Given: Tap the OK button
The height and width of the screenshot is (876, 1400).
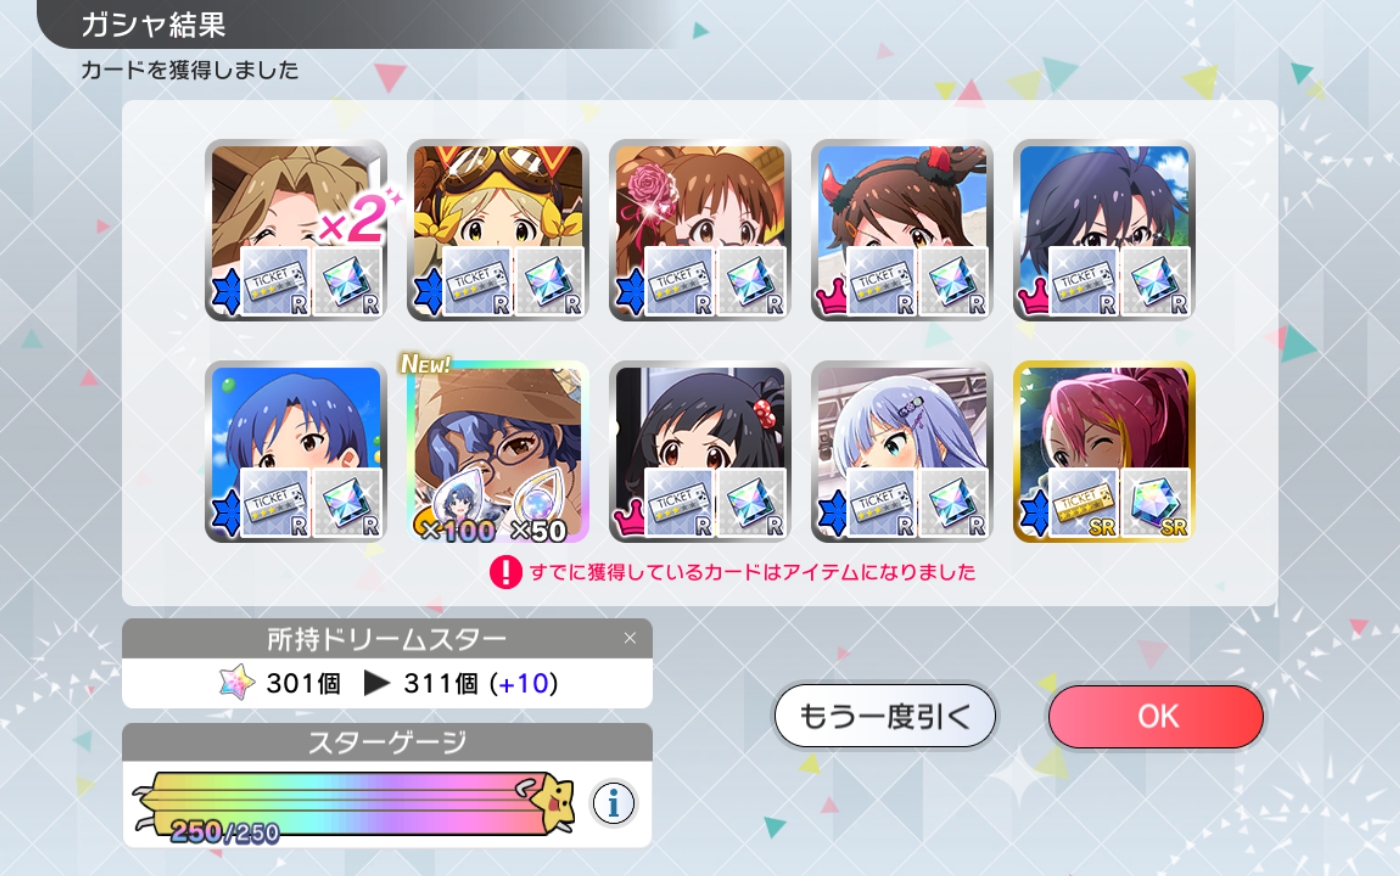Looking at the screenshot, I should [x=1157, y=716].
